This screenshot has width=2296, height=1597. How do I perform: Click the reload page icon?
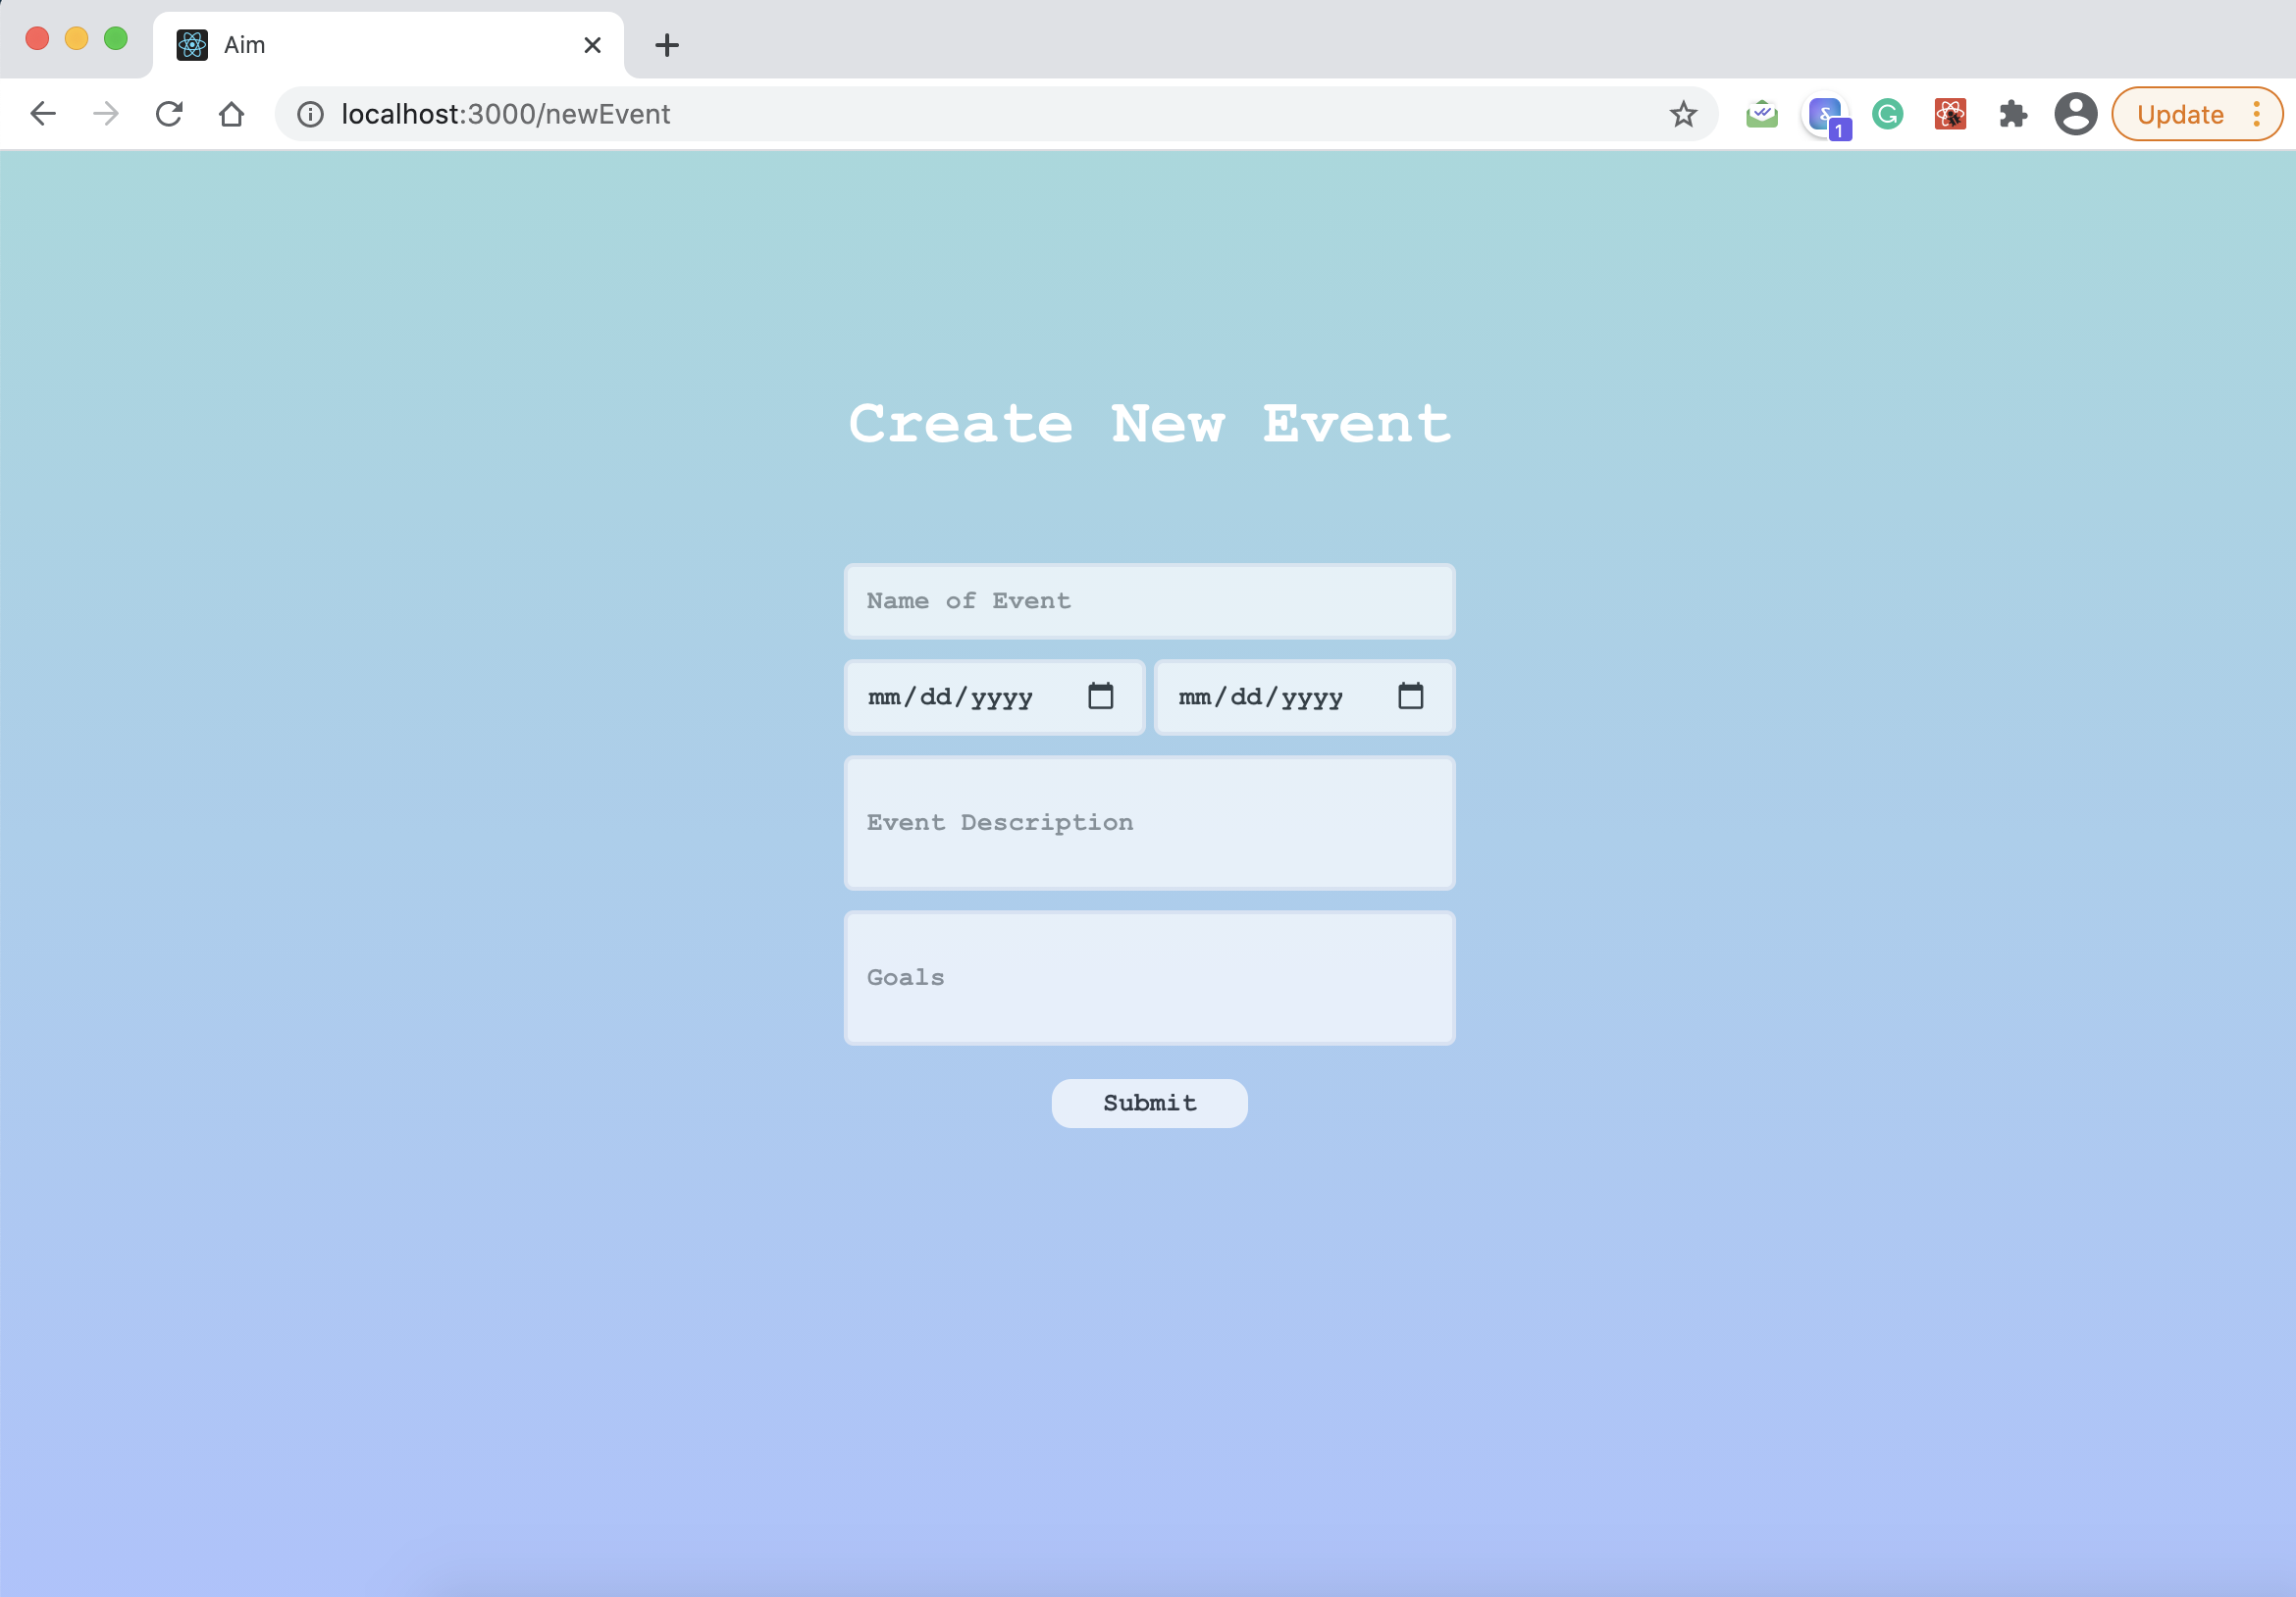tap(169, 114)
